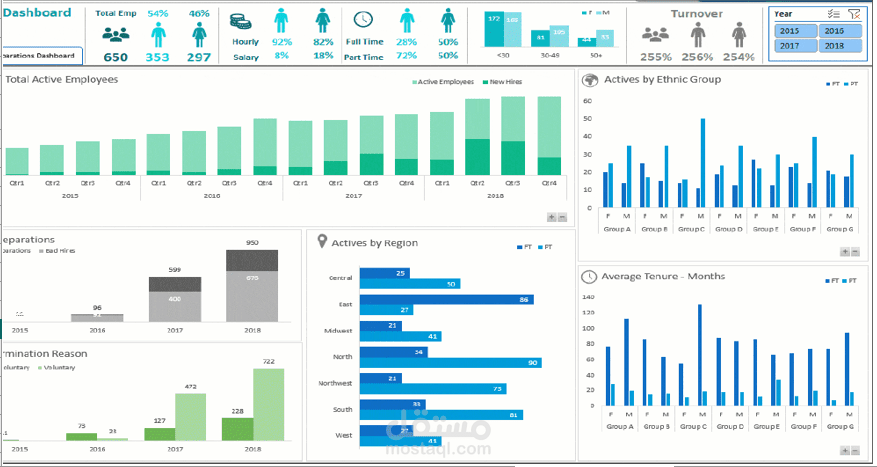Click the female figure icon above 297

click(x=200, y=35)
